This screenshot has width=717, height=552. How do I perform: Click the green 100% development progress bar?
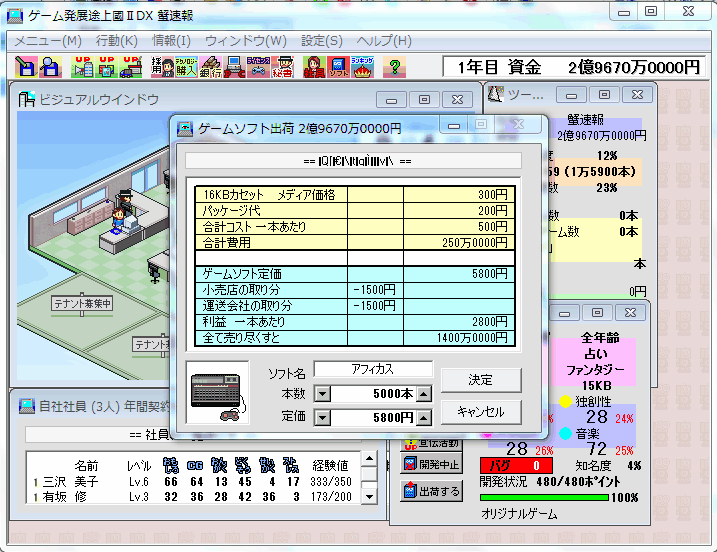click(544, 497)
